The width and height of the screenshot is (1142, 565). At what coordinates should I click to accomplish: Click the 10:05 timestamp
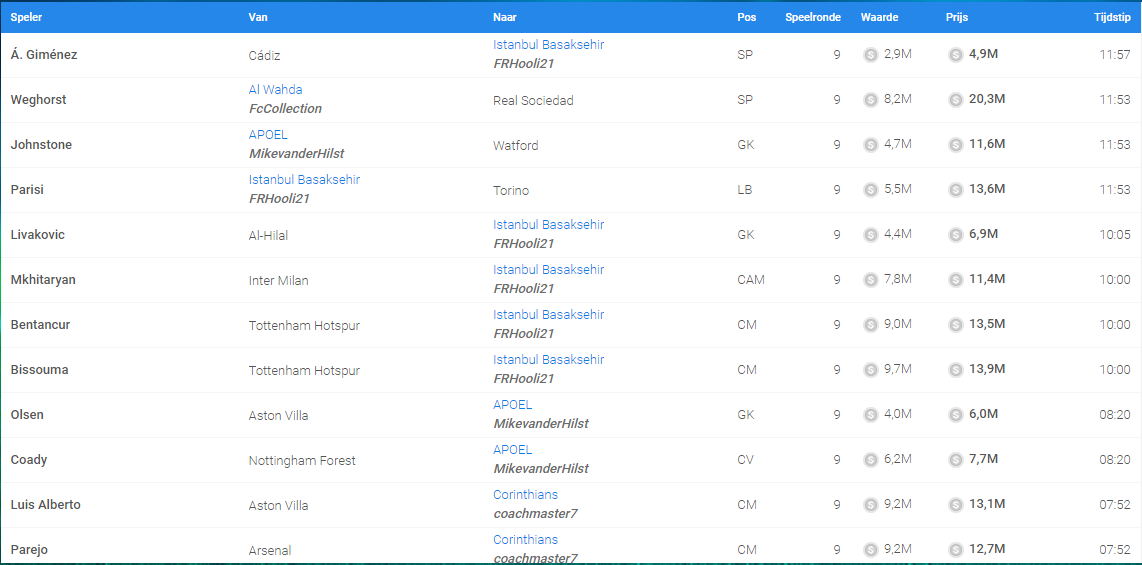click(1114, 235)
